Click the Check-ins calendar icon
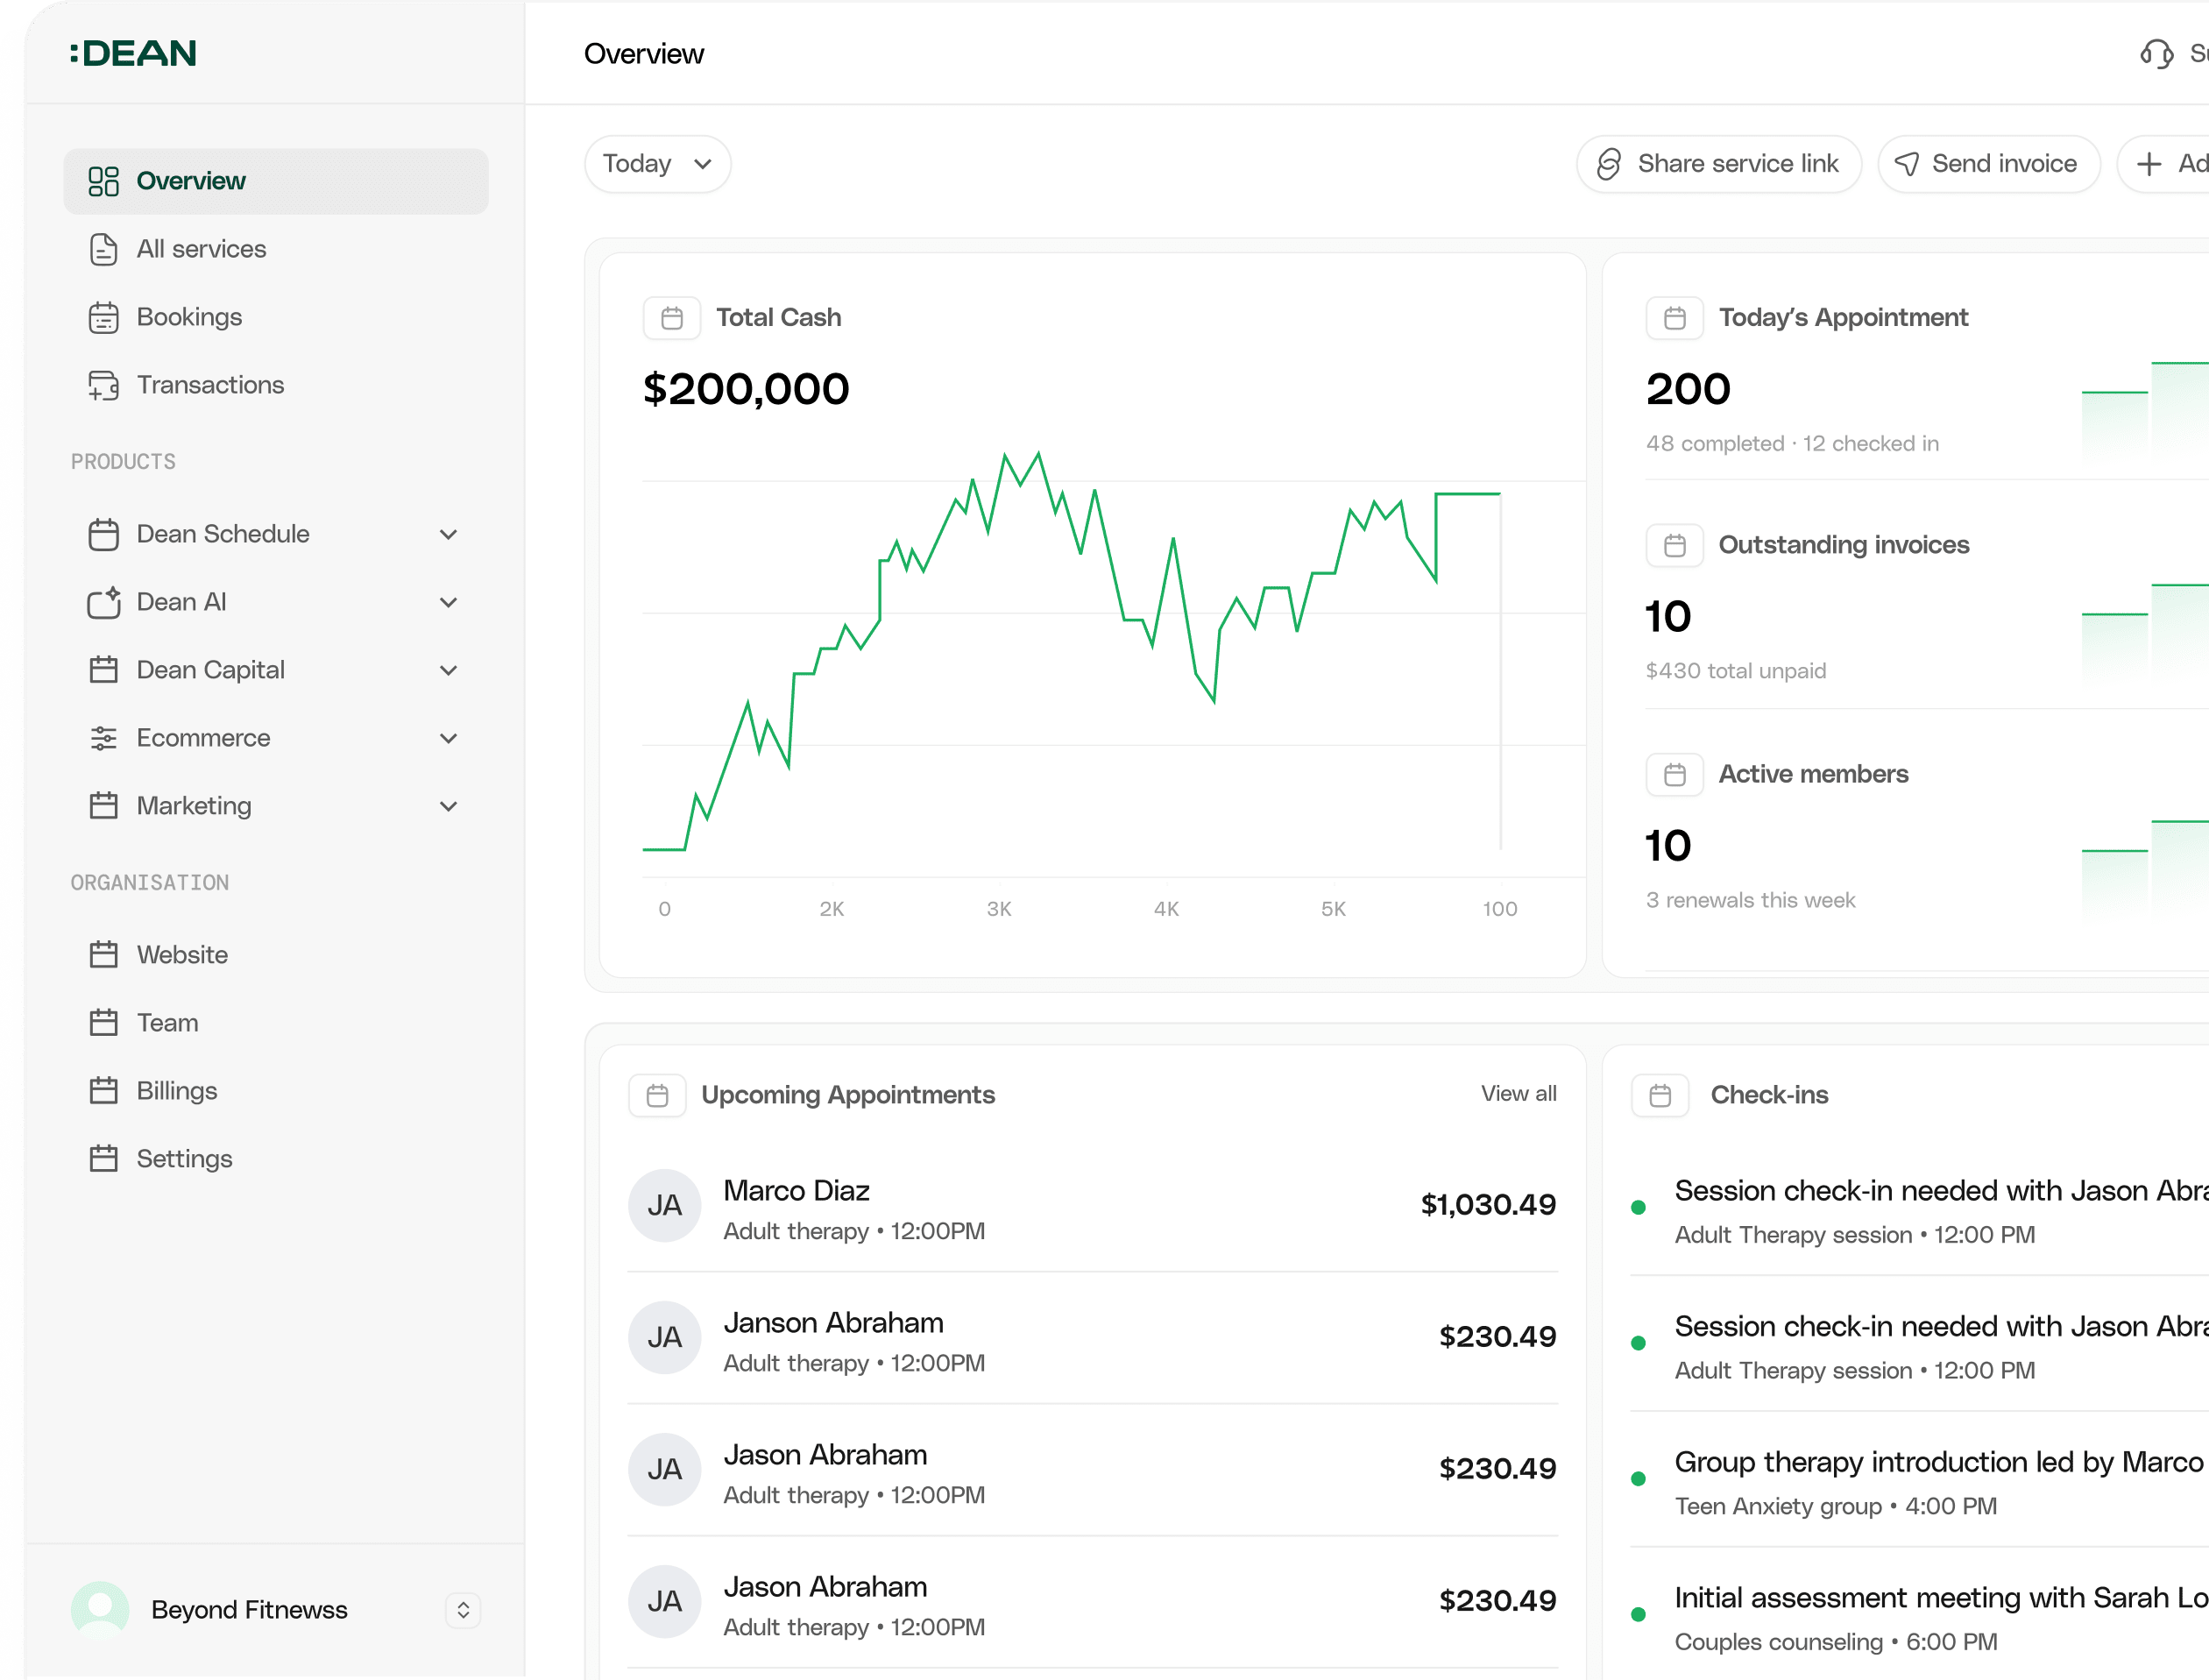Screen dimensions: 2209x1680 [x=1660, y=1096]
